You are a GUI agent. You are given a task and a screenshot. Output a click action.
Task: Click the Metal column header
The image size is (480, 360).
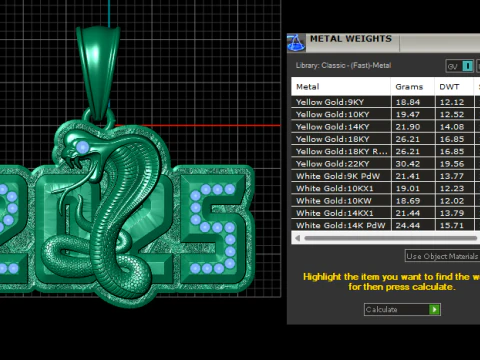[x=341, y=87]
